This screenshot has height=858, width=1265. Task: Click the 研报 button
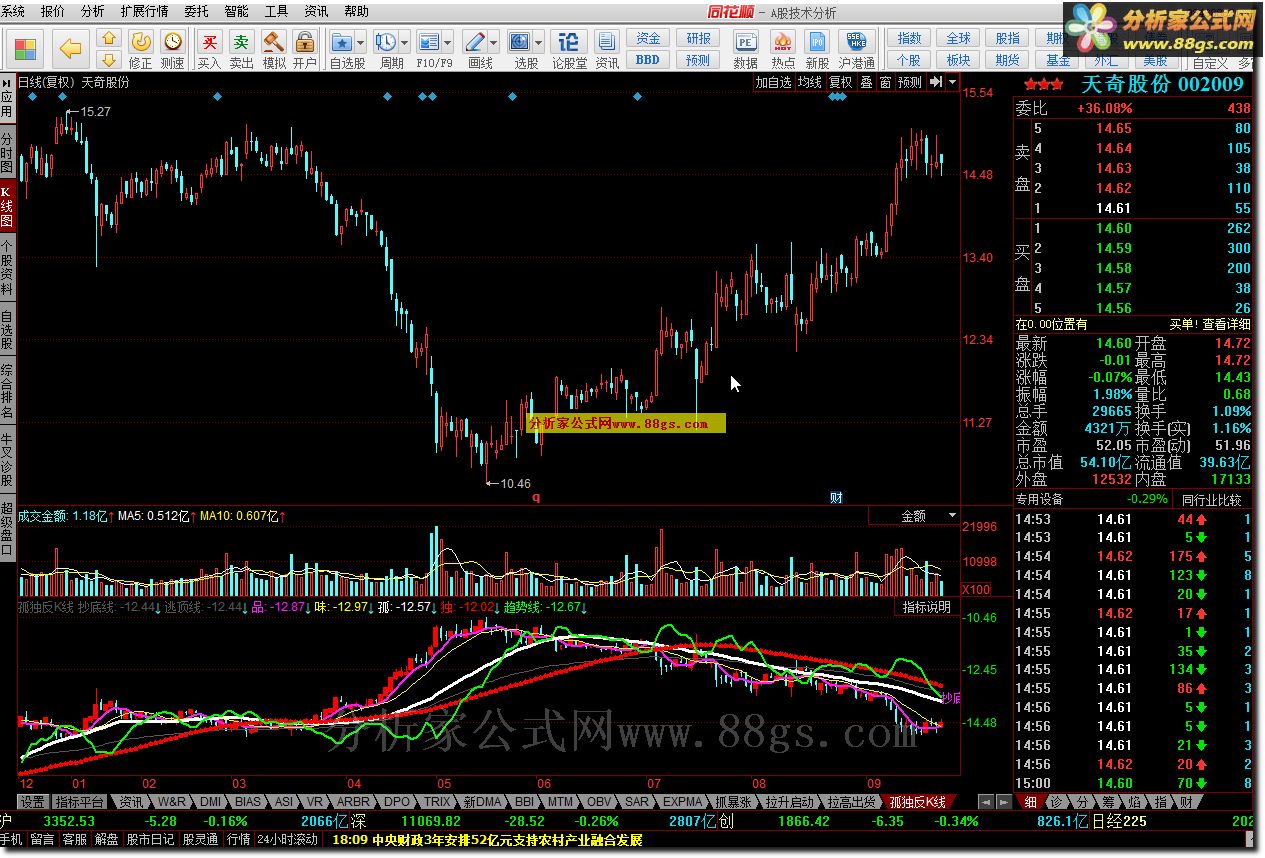(699, 38)
